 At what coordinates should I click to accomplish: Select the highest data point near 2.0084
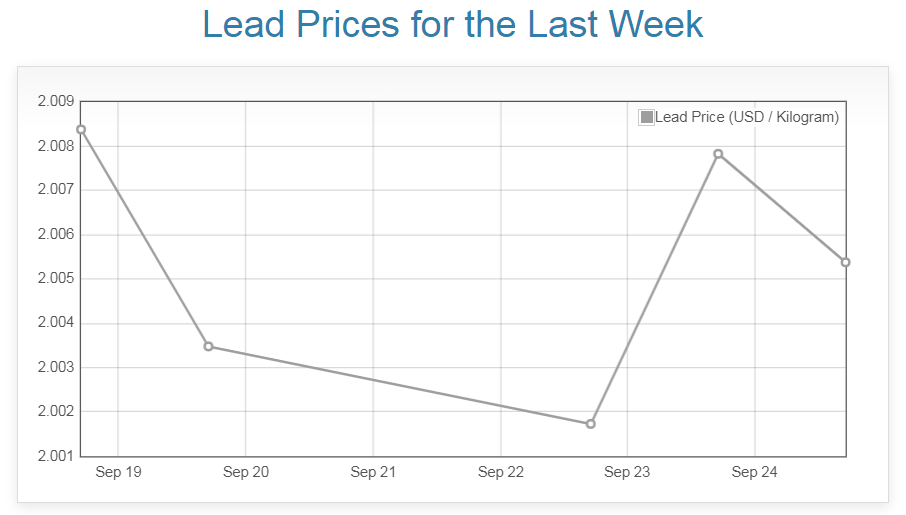[x=81, y=129]
